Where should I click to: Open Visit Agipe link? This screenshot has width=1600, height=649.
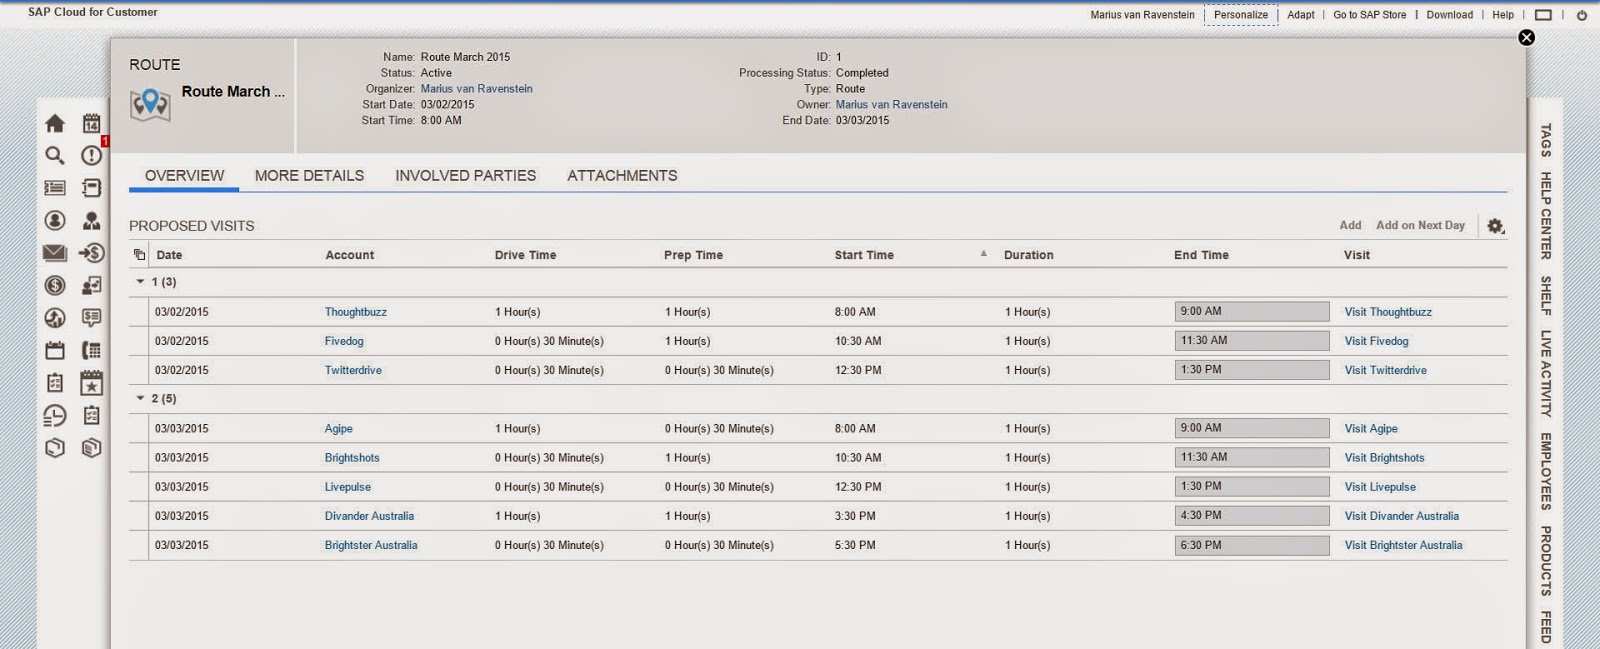coord(1370,428)
